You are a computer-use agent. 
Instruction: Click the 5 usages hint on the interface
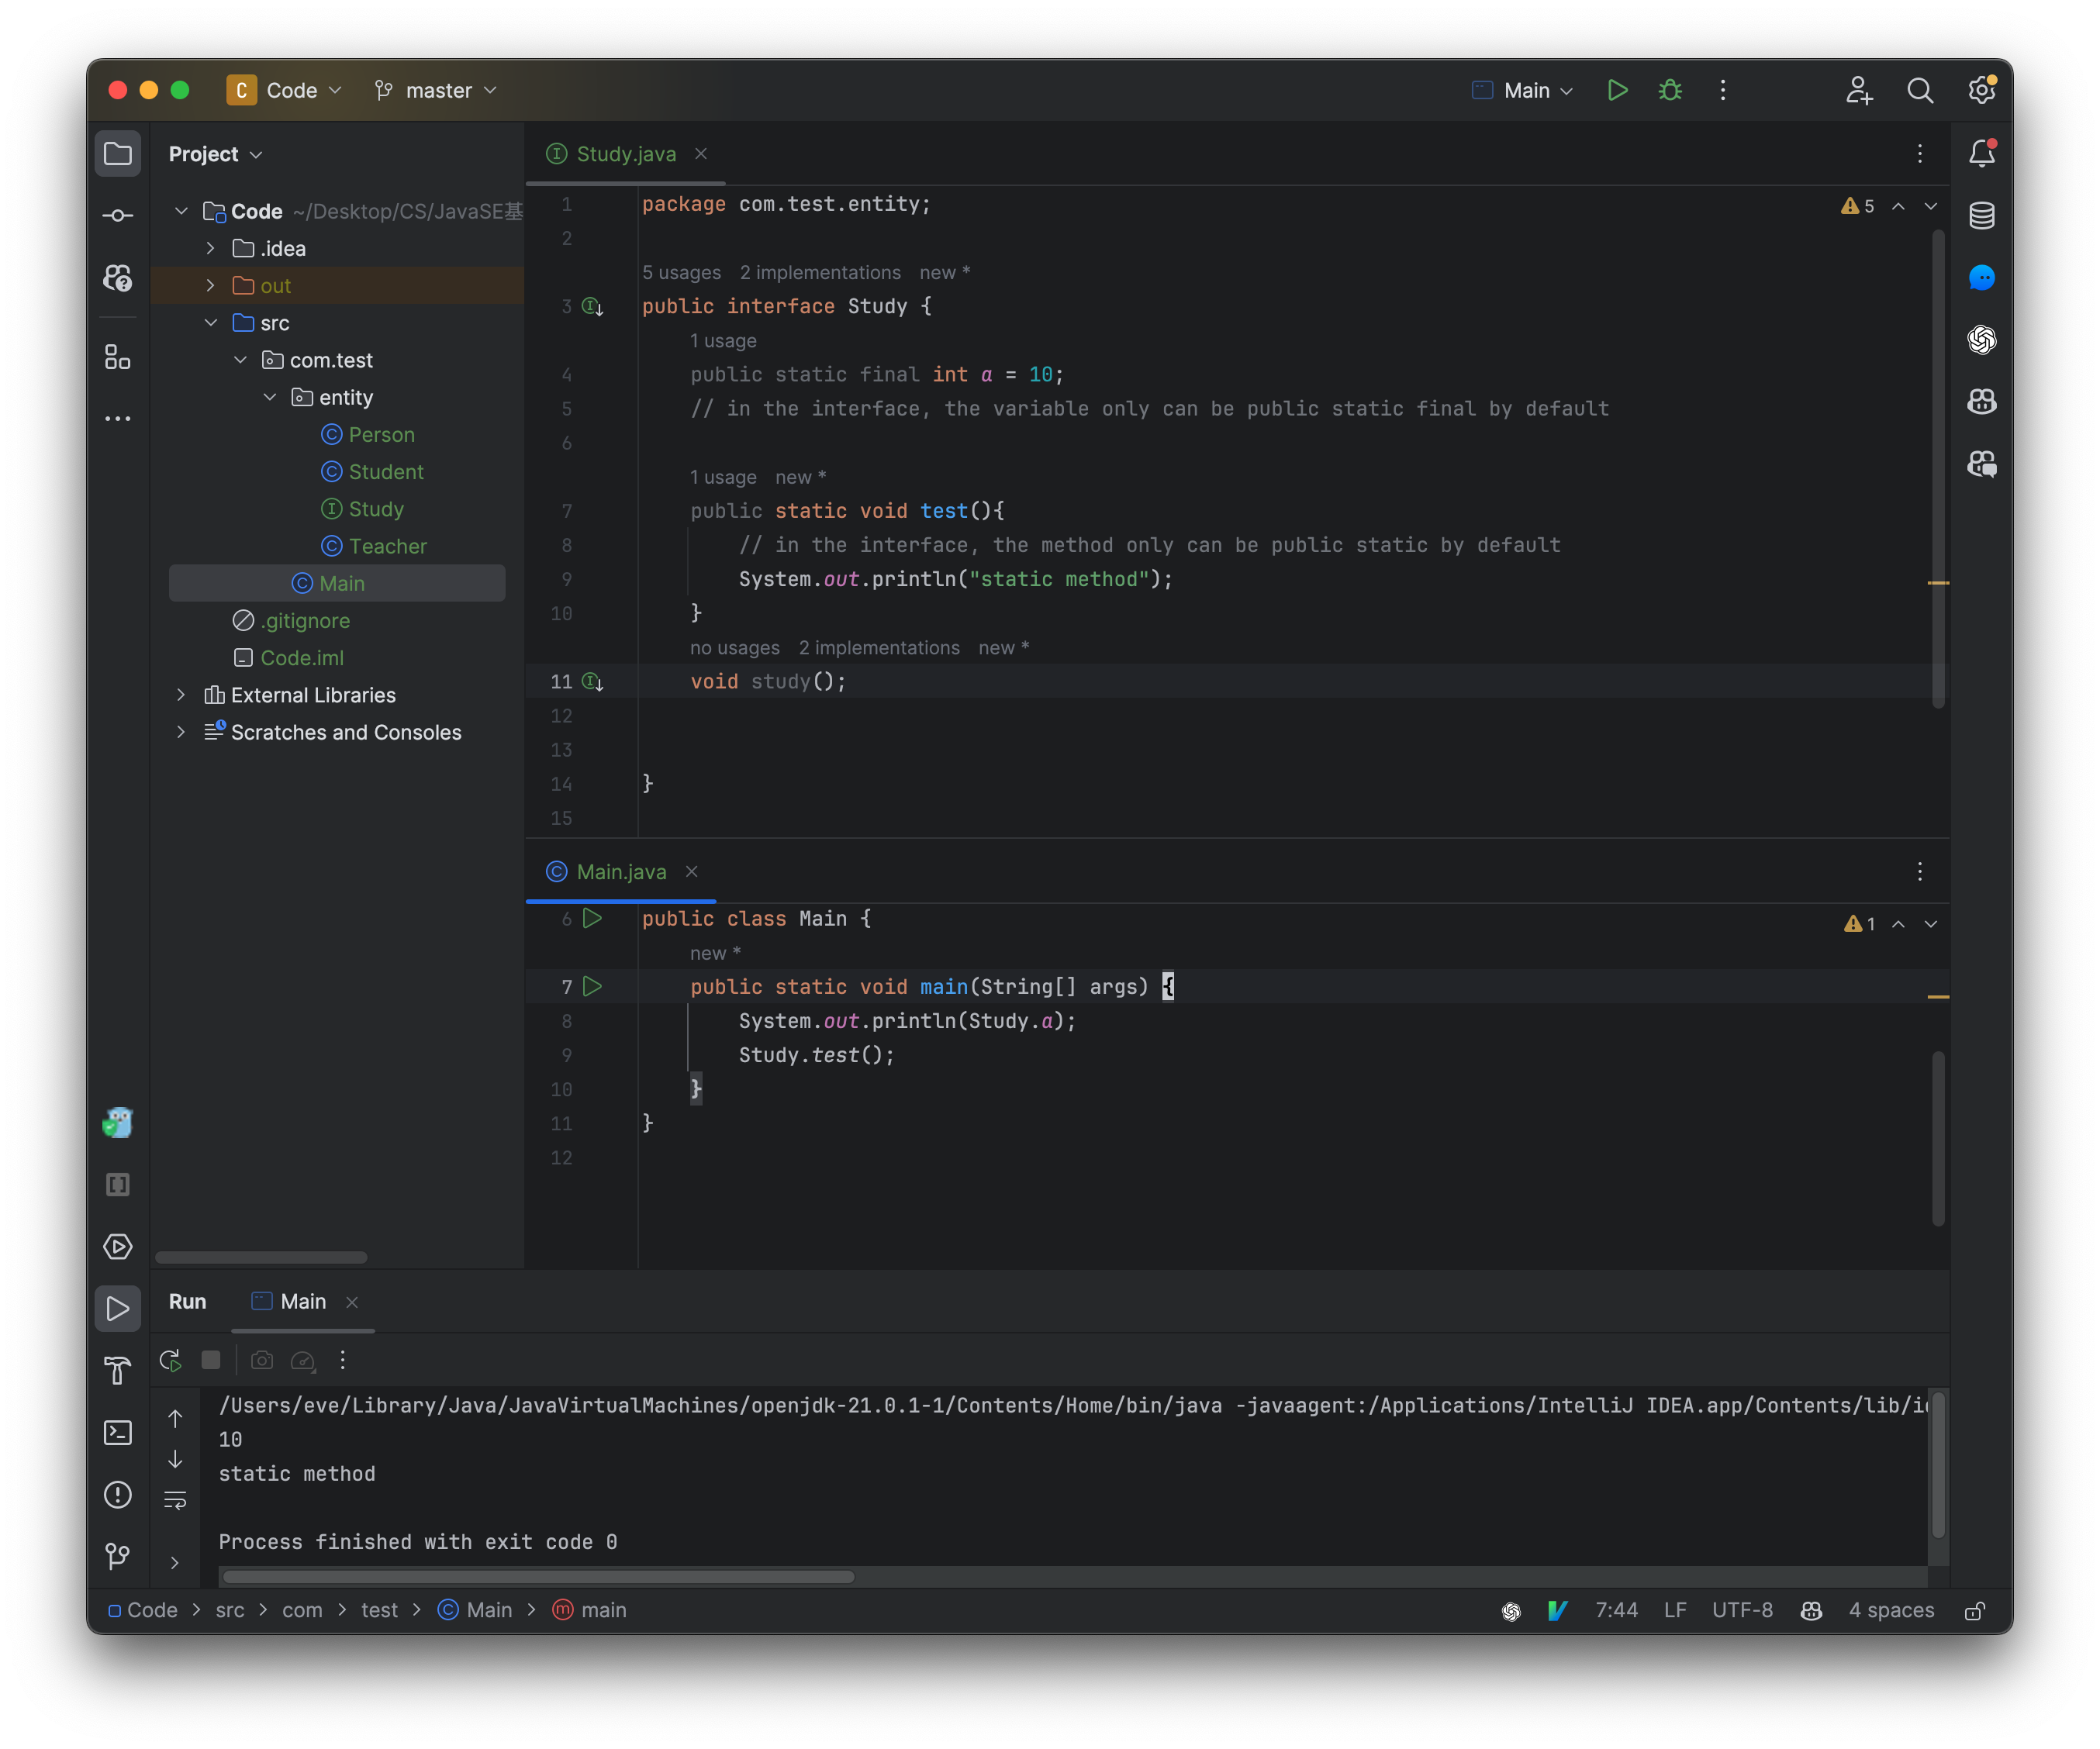(x=681, y=272)
